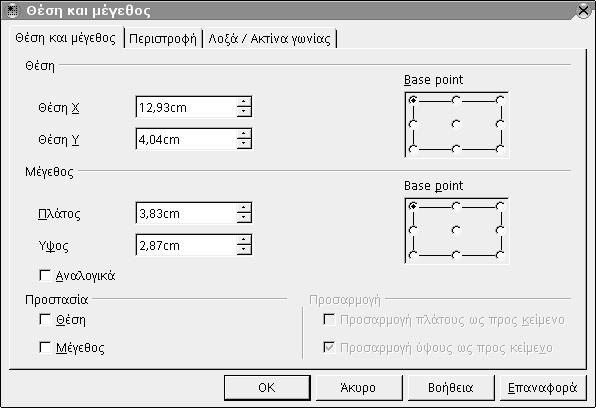Increase Πλάτος value with up arrow
This screenshot has width=596, height=408.
[243, 208]
